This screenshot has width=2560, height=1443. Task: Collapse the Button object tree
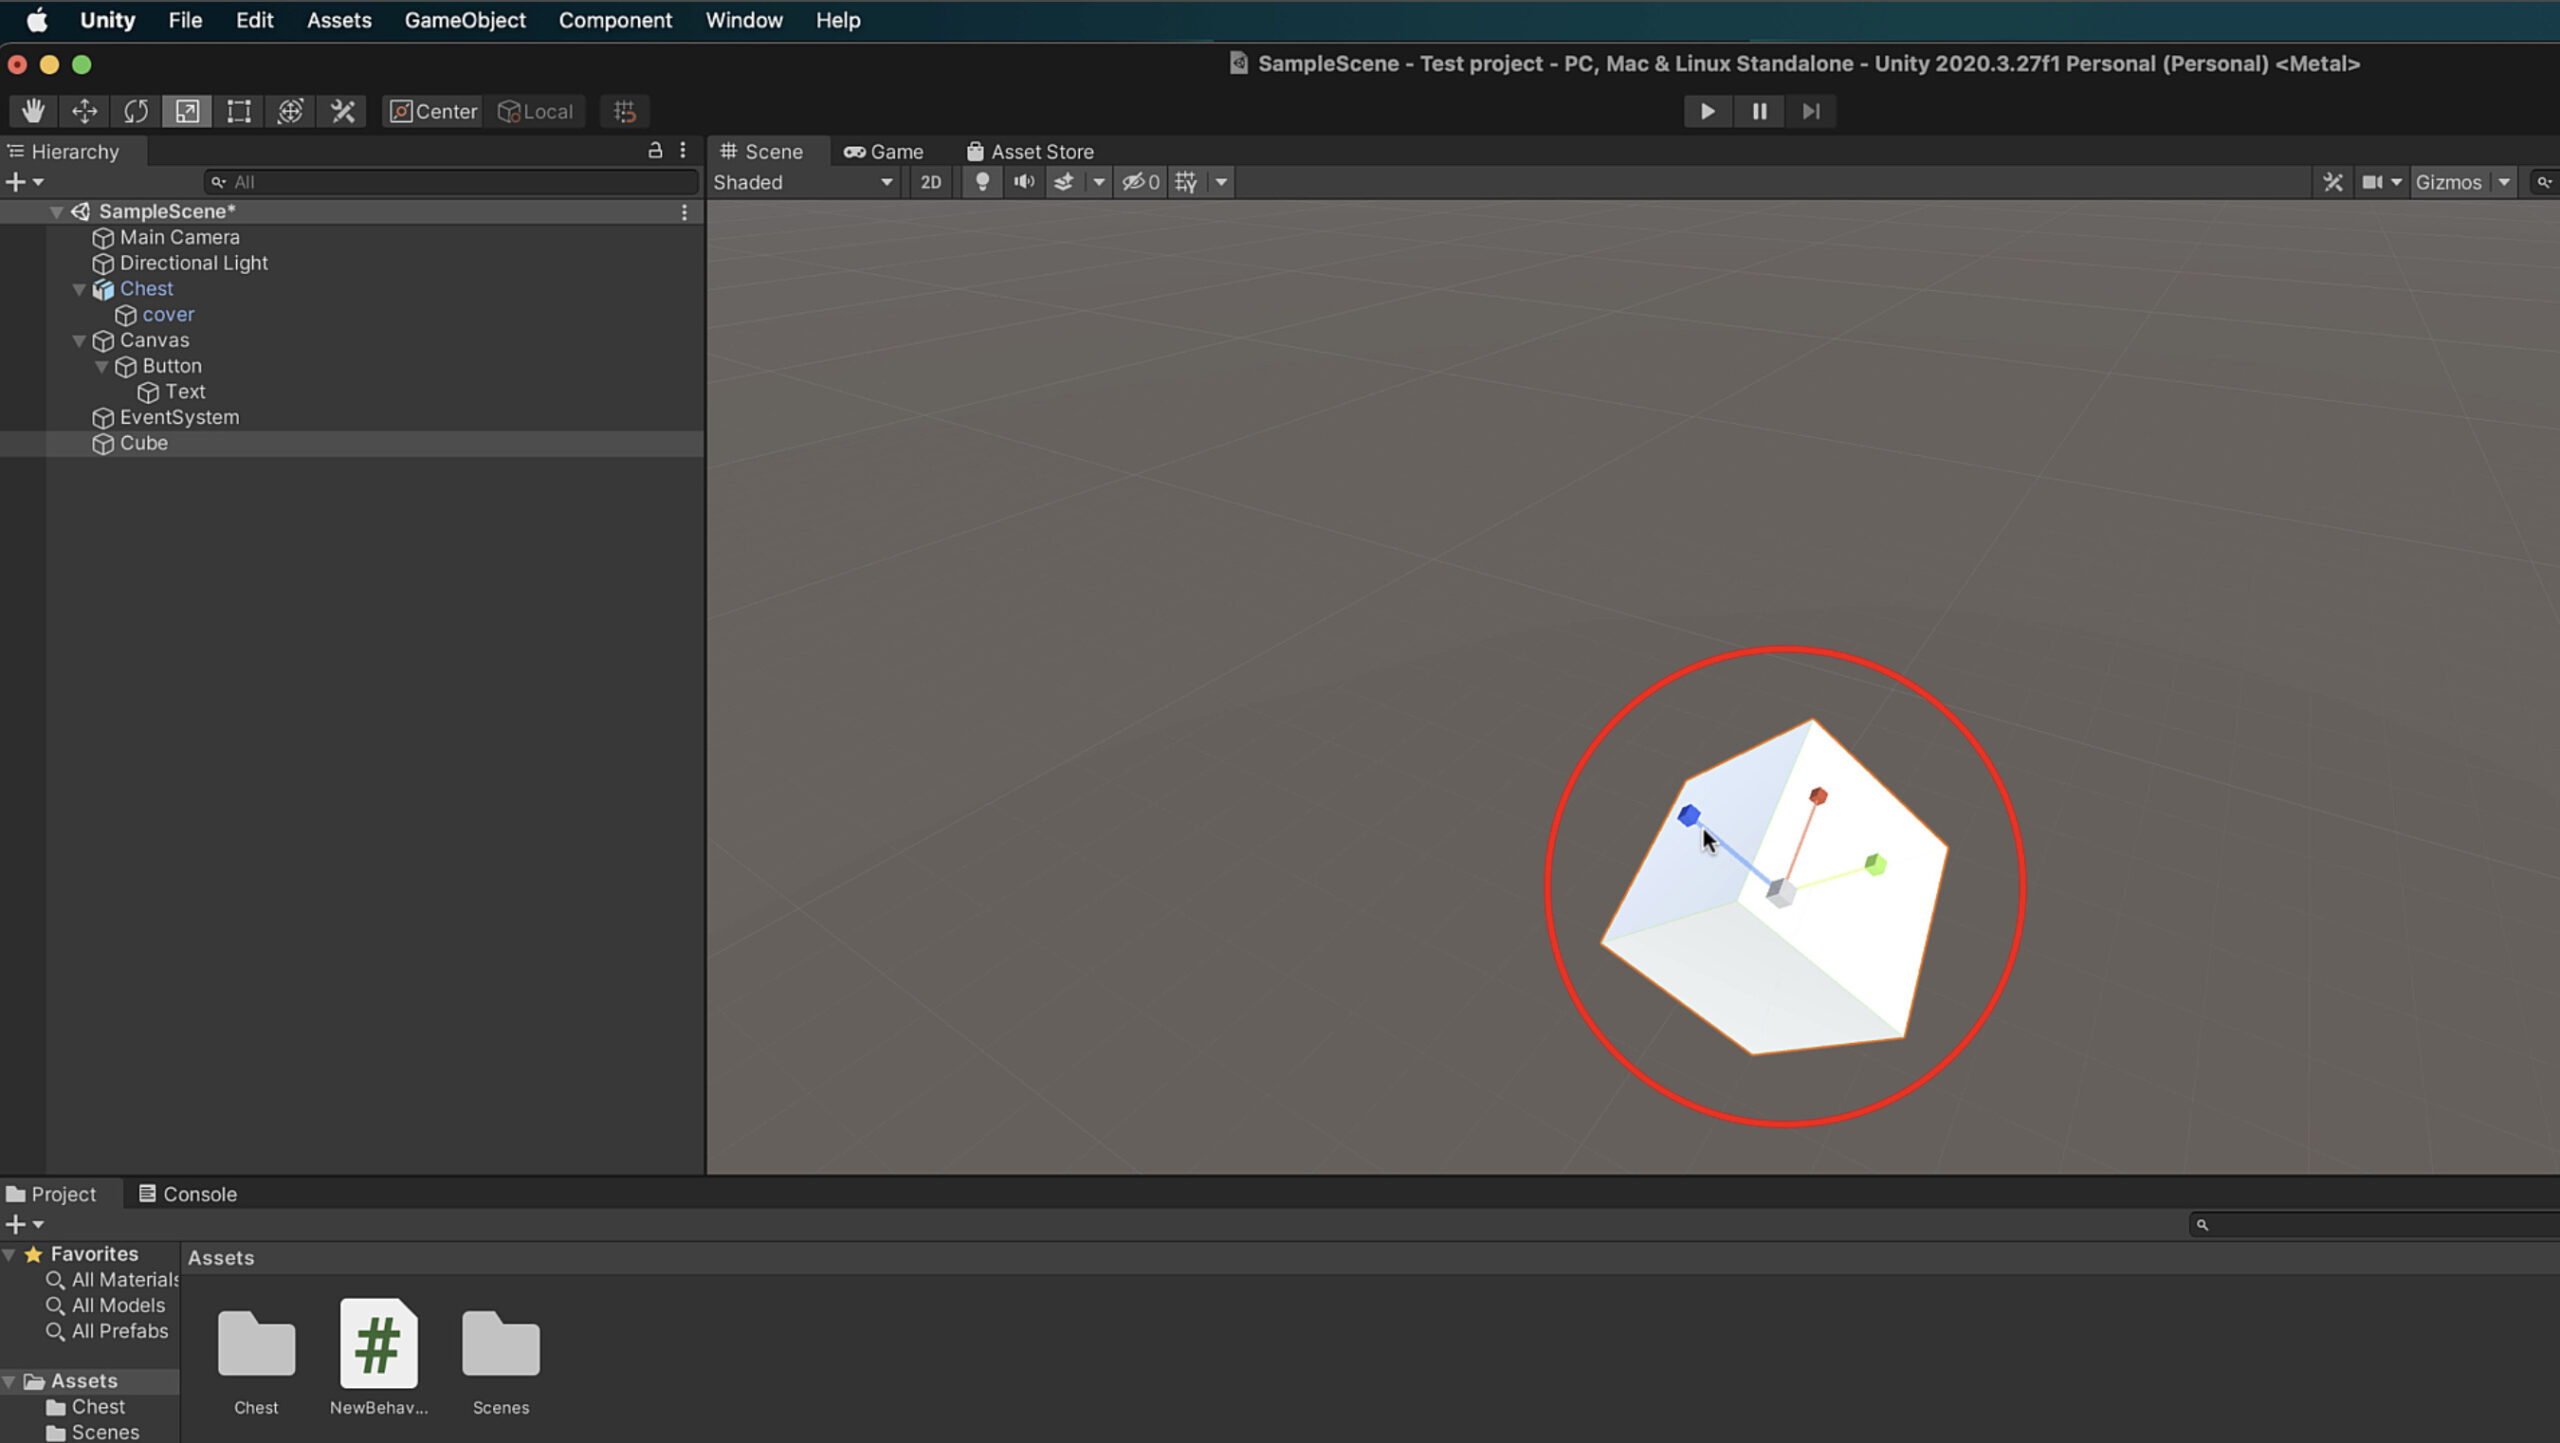click(101, 366)
